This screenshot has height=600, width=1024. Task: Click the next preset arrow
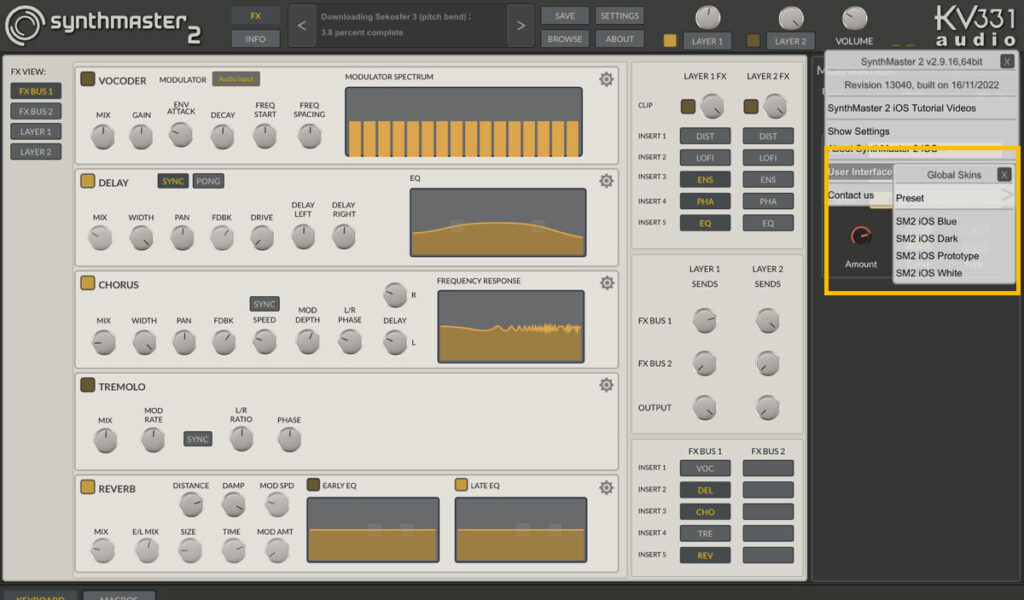[519, 25]
